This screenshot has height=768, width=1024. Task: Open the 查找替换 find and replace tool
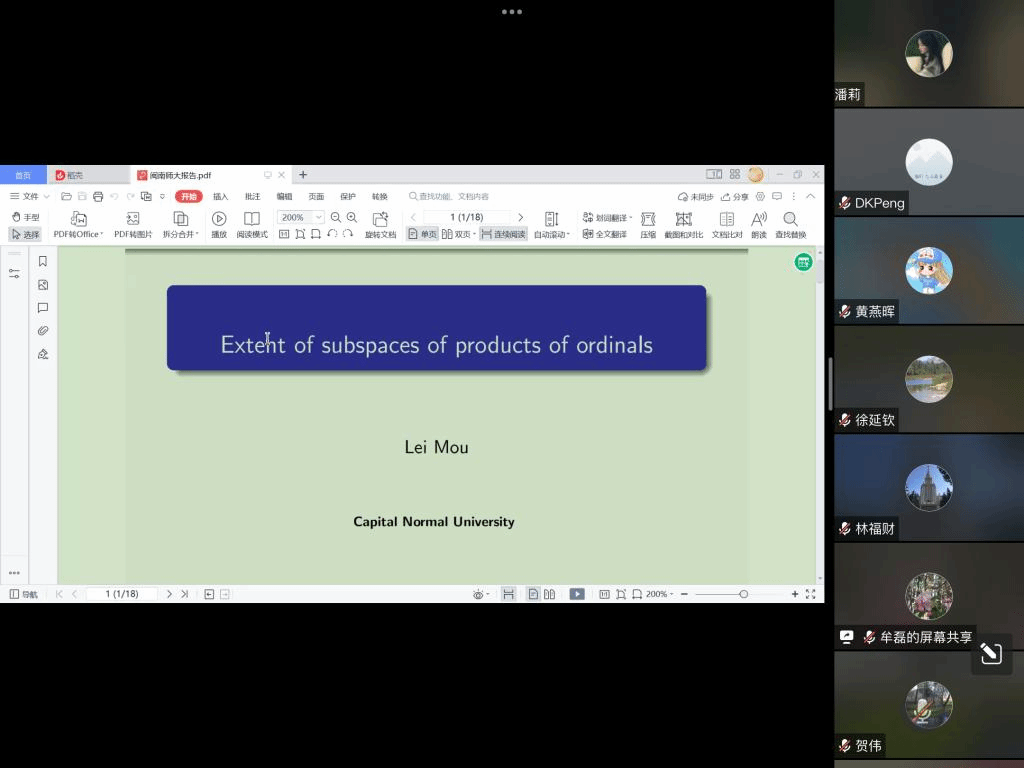pyautogui.click(x=790, y=219)
